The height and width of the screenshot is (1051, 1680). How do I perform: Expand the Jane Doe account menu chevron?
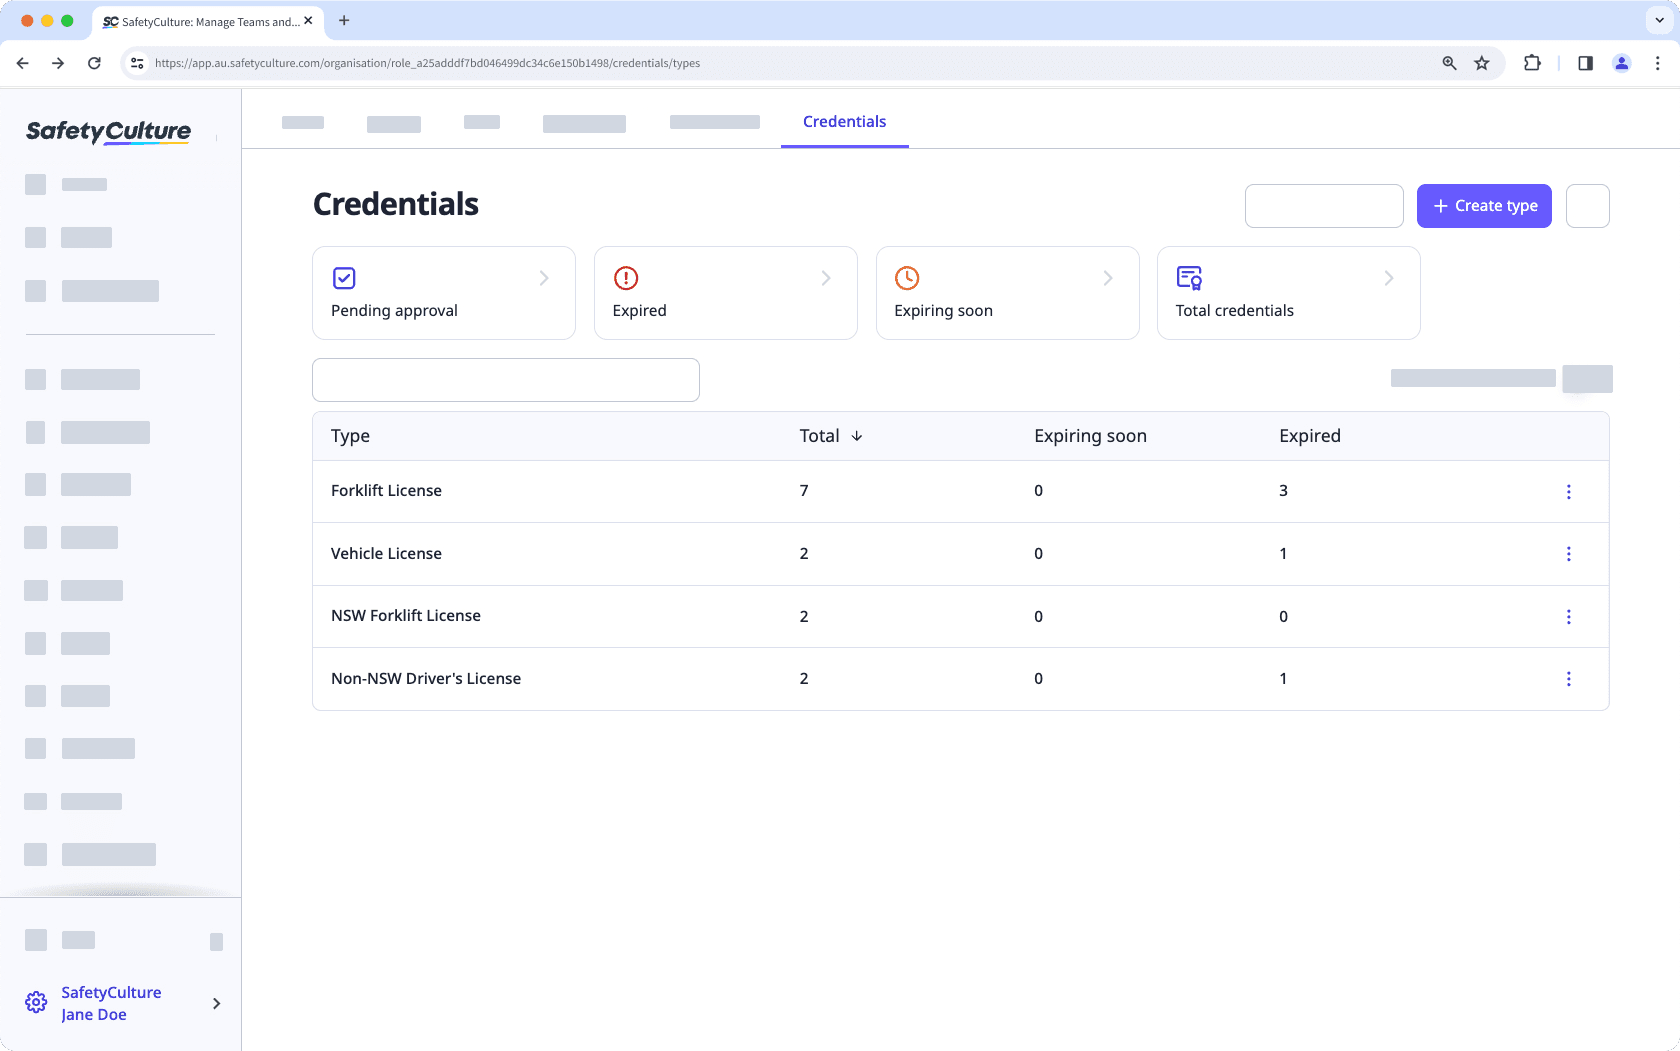point(216,1003)
